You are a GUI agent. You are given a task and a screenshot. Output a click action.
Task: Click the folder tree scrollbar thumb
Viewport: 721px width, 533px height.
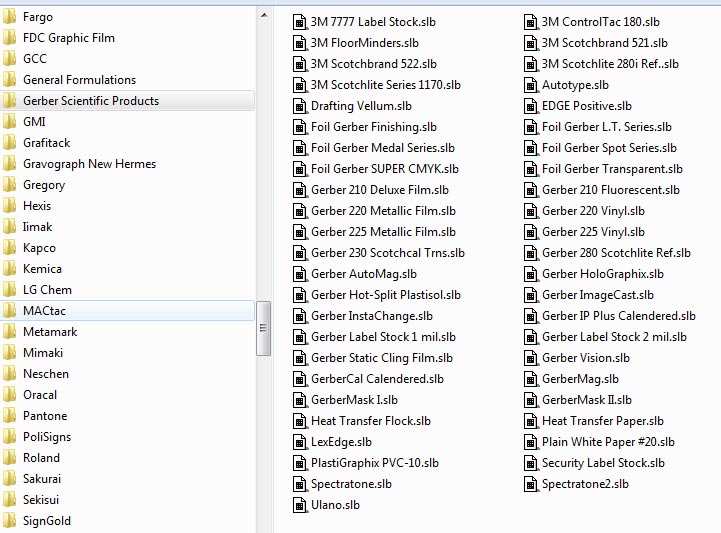[263, 328]
